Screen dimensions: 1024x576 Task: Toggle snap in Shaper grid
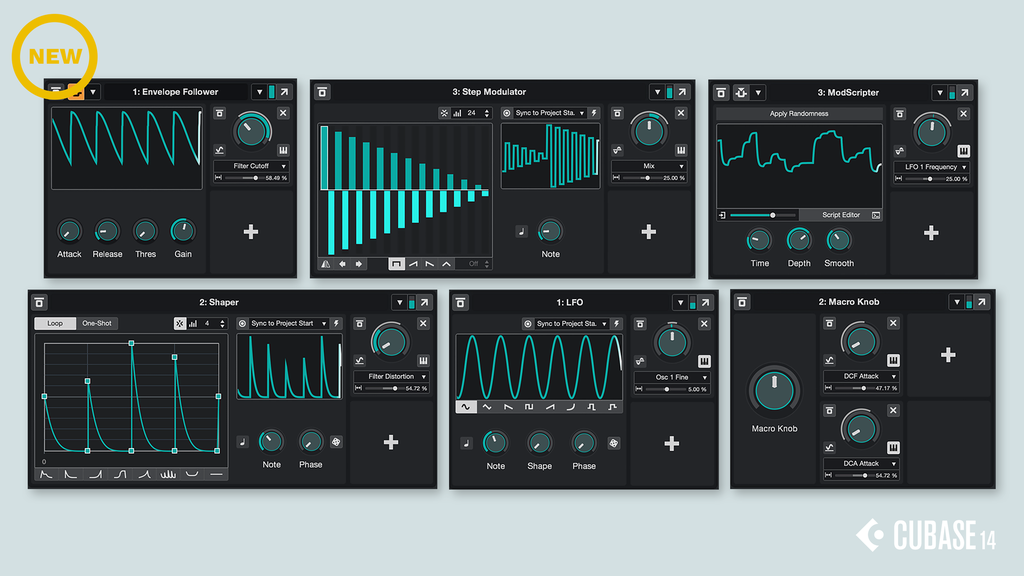coord(180,323)
